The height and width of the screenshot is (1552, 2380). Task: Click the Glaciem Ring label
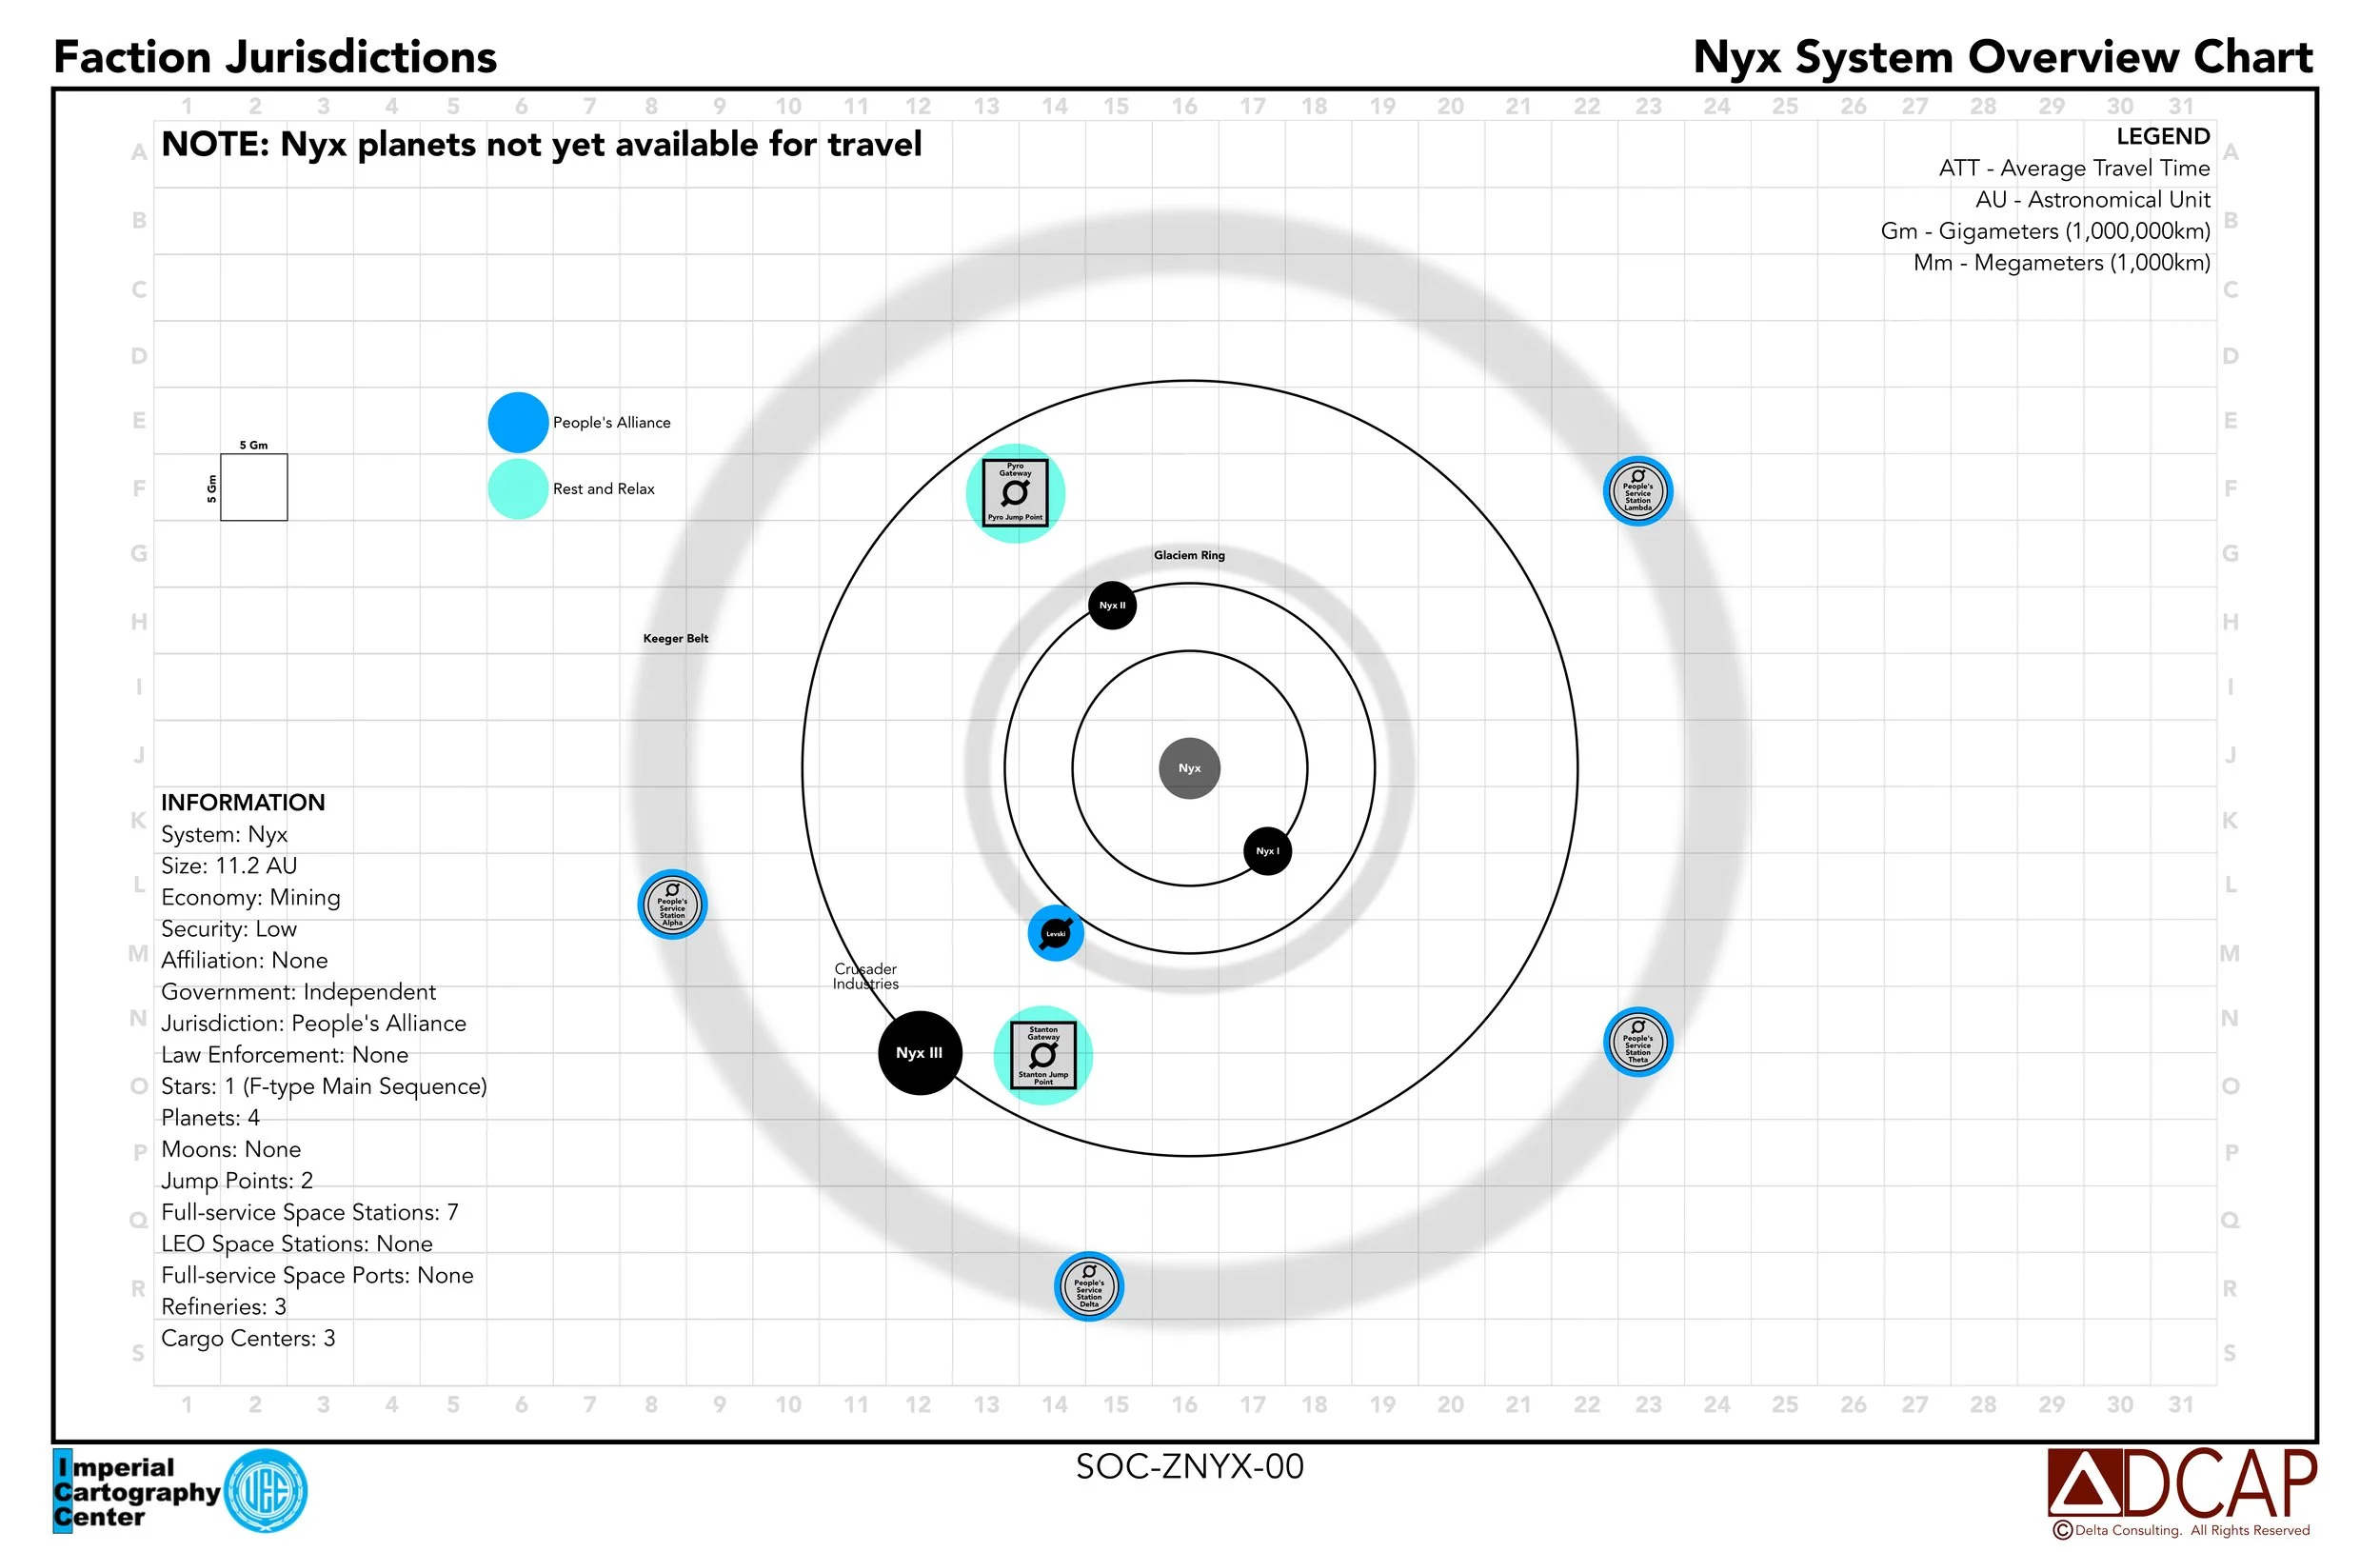(x=1189, y=555)
